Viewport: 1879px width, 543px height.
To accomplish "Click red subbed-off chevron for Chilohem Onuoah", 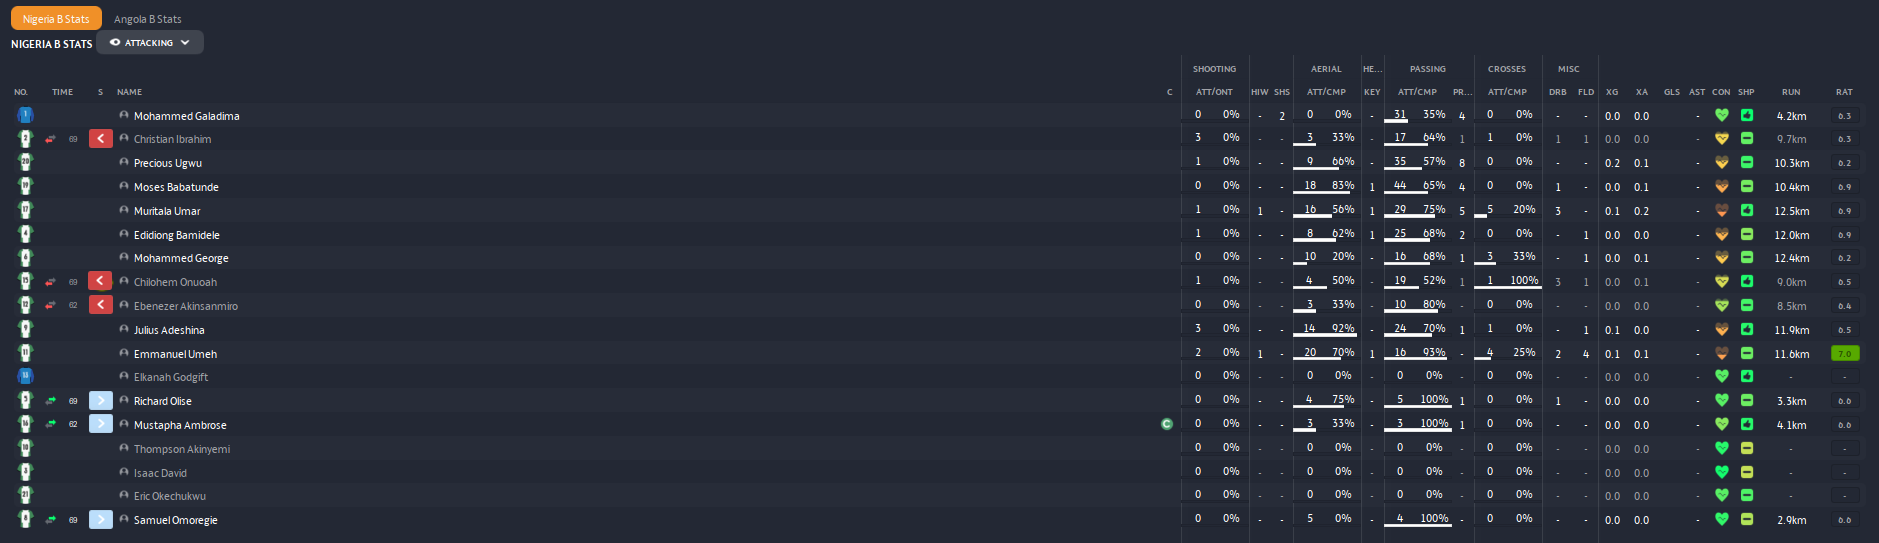I will 100,281.
